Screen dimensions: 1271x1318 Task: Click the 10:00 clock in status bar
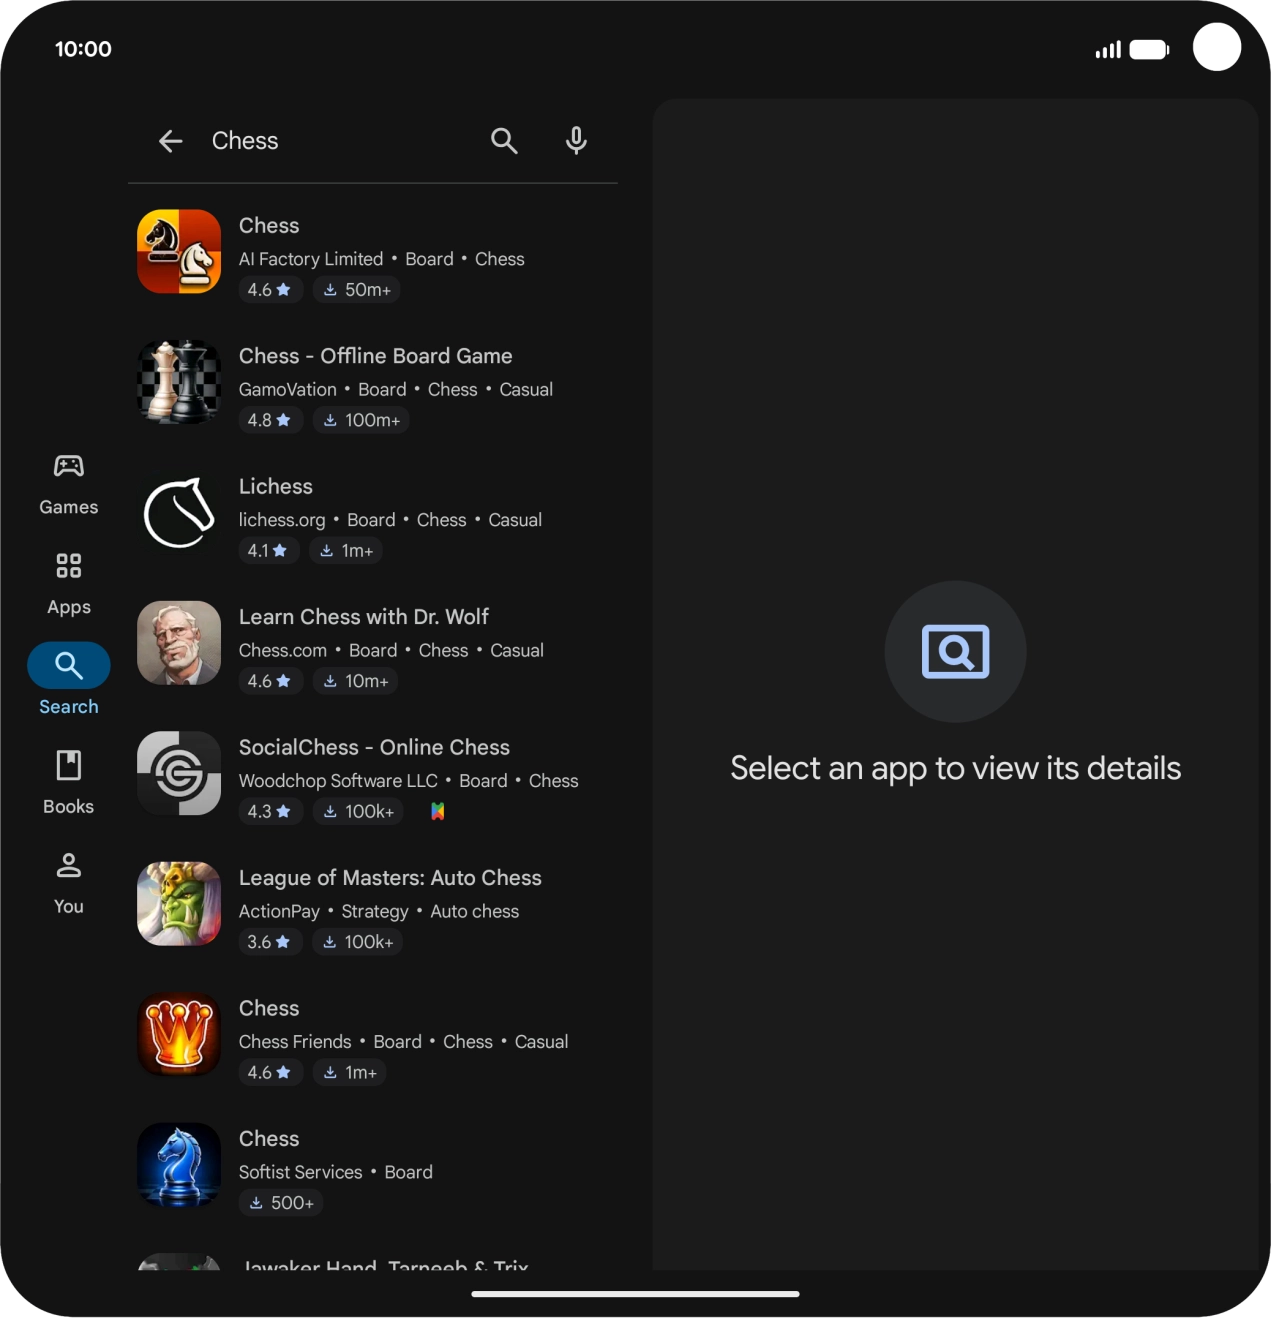83,49
